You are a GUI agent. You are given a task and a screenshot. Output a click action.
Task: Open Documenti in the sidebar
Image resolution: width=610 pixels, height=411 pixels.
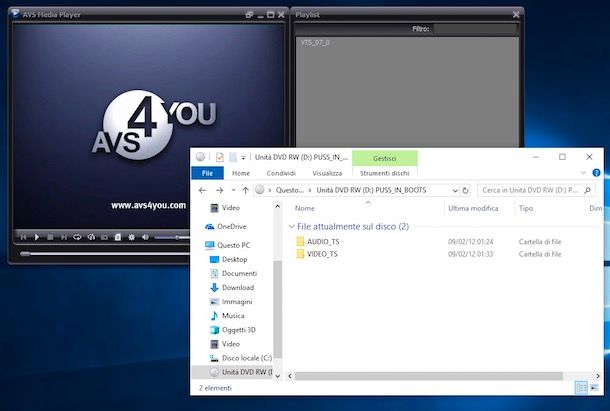point(234,274)
